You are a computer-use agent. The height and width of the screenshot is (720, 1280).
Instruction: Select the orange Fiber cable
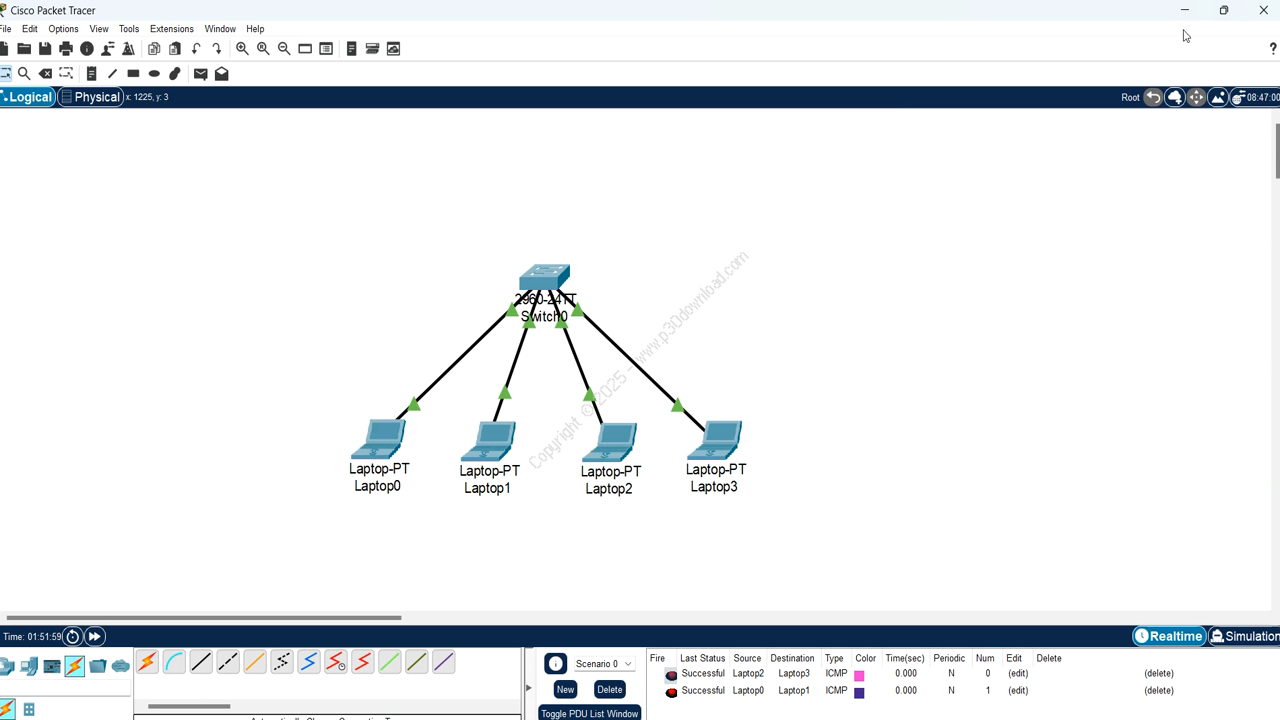click(255, 662)
